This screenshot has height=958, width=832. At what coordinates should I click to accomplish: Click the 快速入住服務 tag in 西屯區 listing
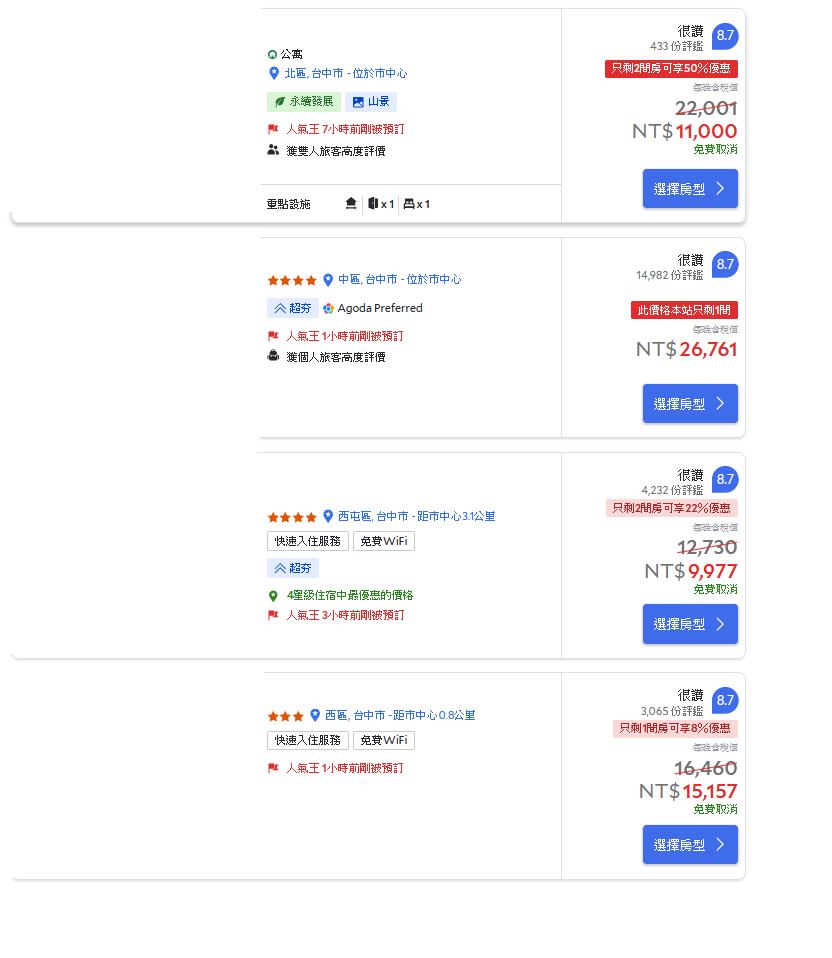coord(307,541)
